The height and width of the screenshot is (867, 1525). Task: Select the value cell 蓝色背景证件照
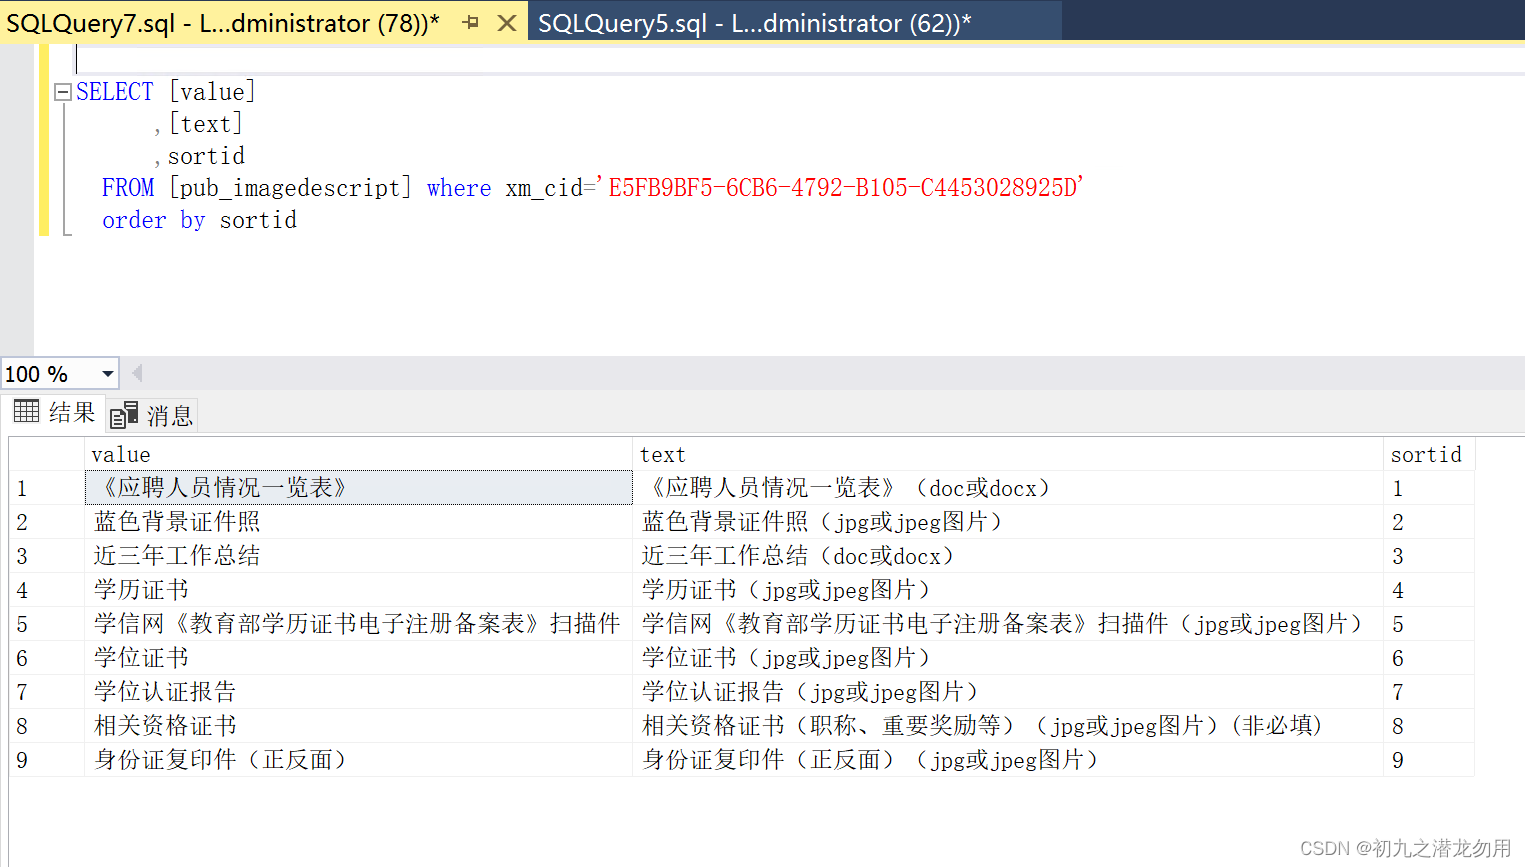click(x=358, y=522)
